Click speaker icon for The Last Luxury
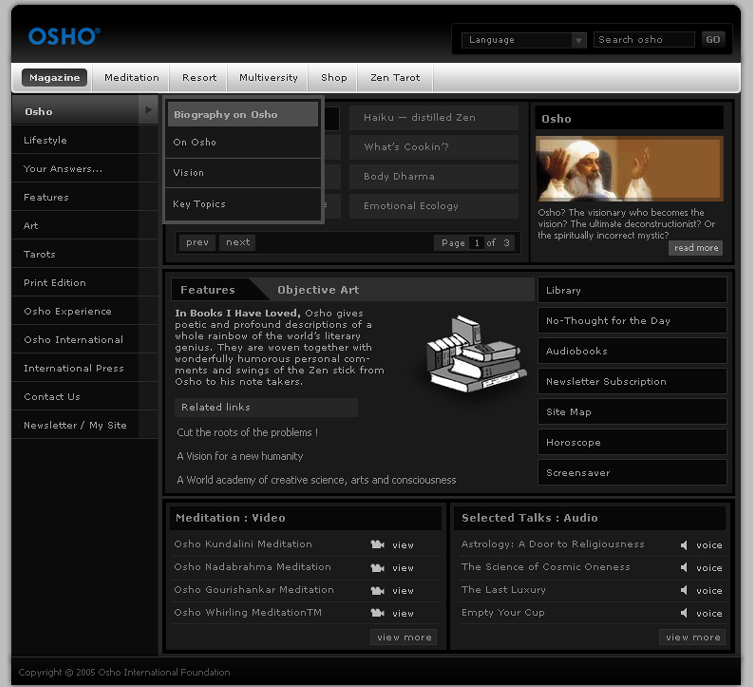The image size is (753, 687). (x=684, y=590)
